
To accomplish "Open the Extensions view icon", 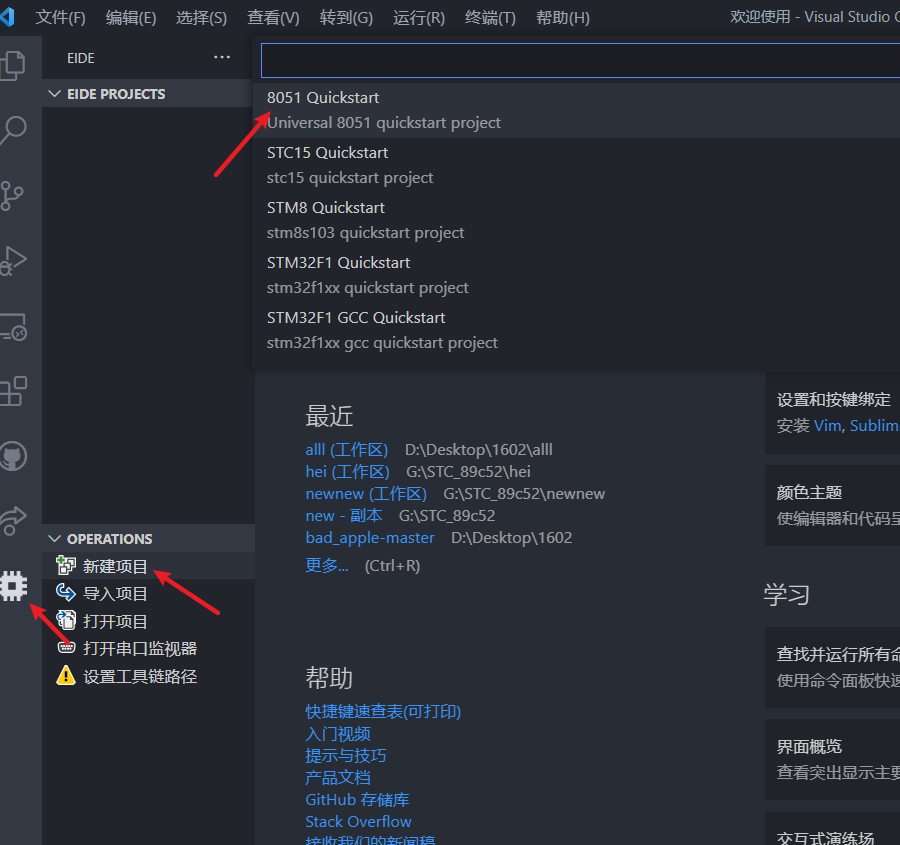I will (13, 392).
